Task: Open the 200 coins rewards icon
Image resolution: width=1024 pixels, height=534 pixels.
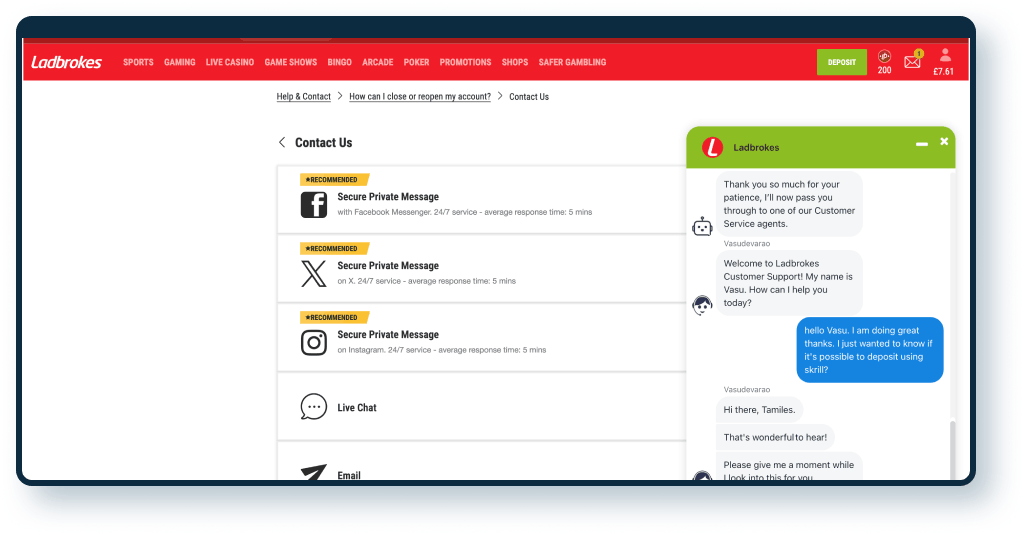Action: pos(884,62)
